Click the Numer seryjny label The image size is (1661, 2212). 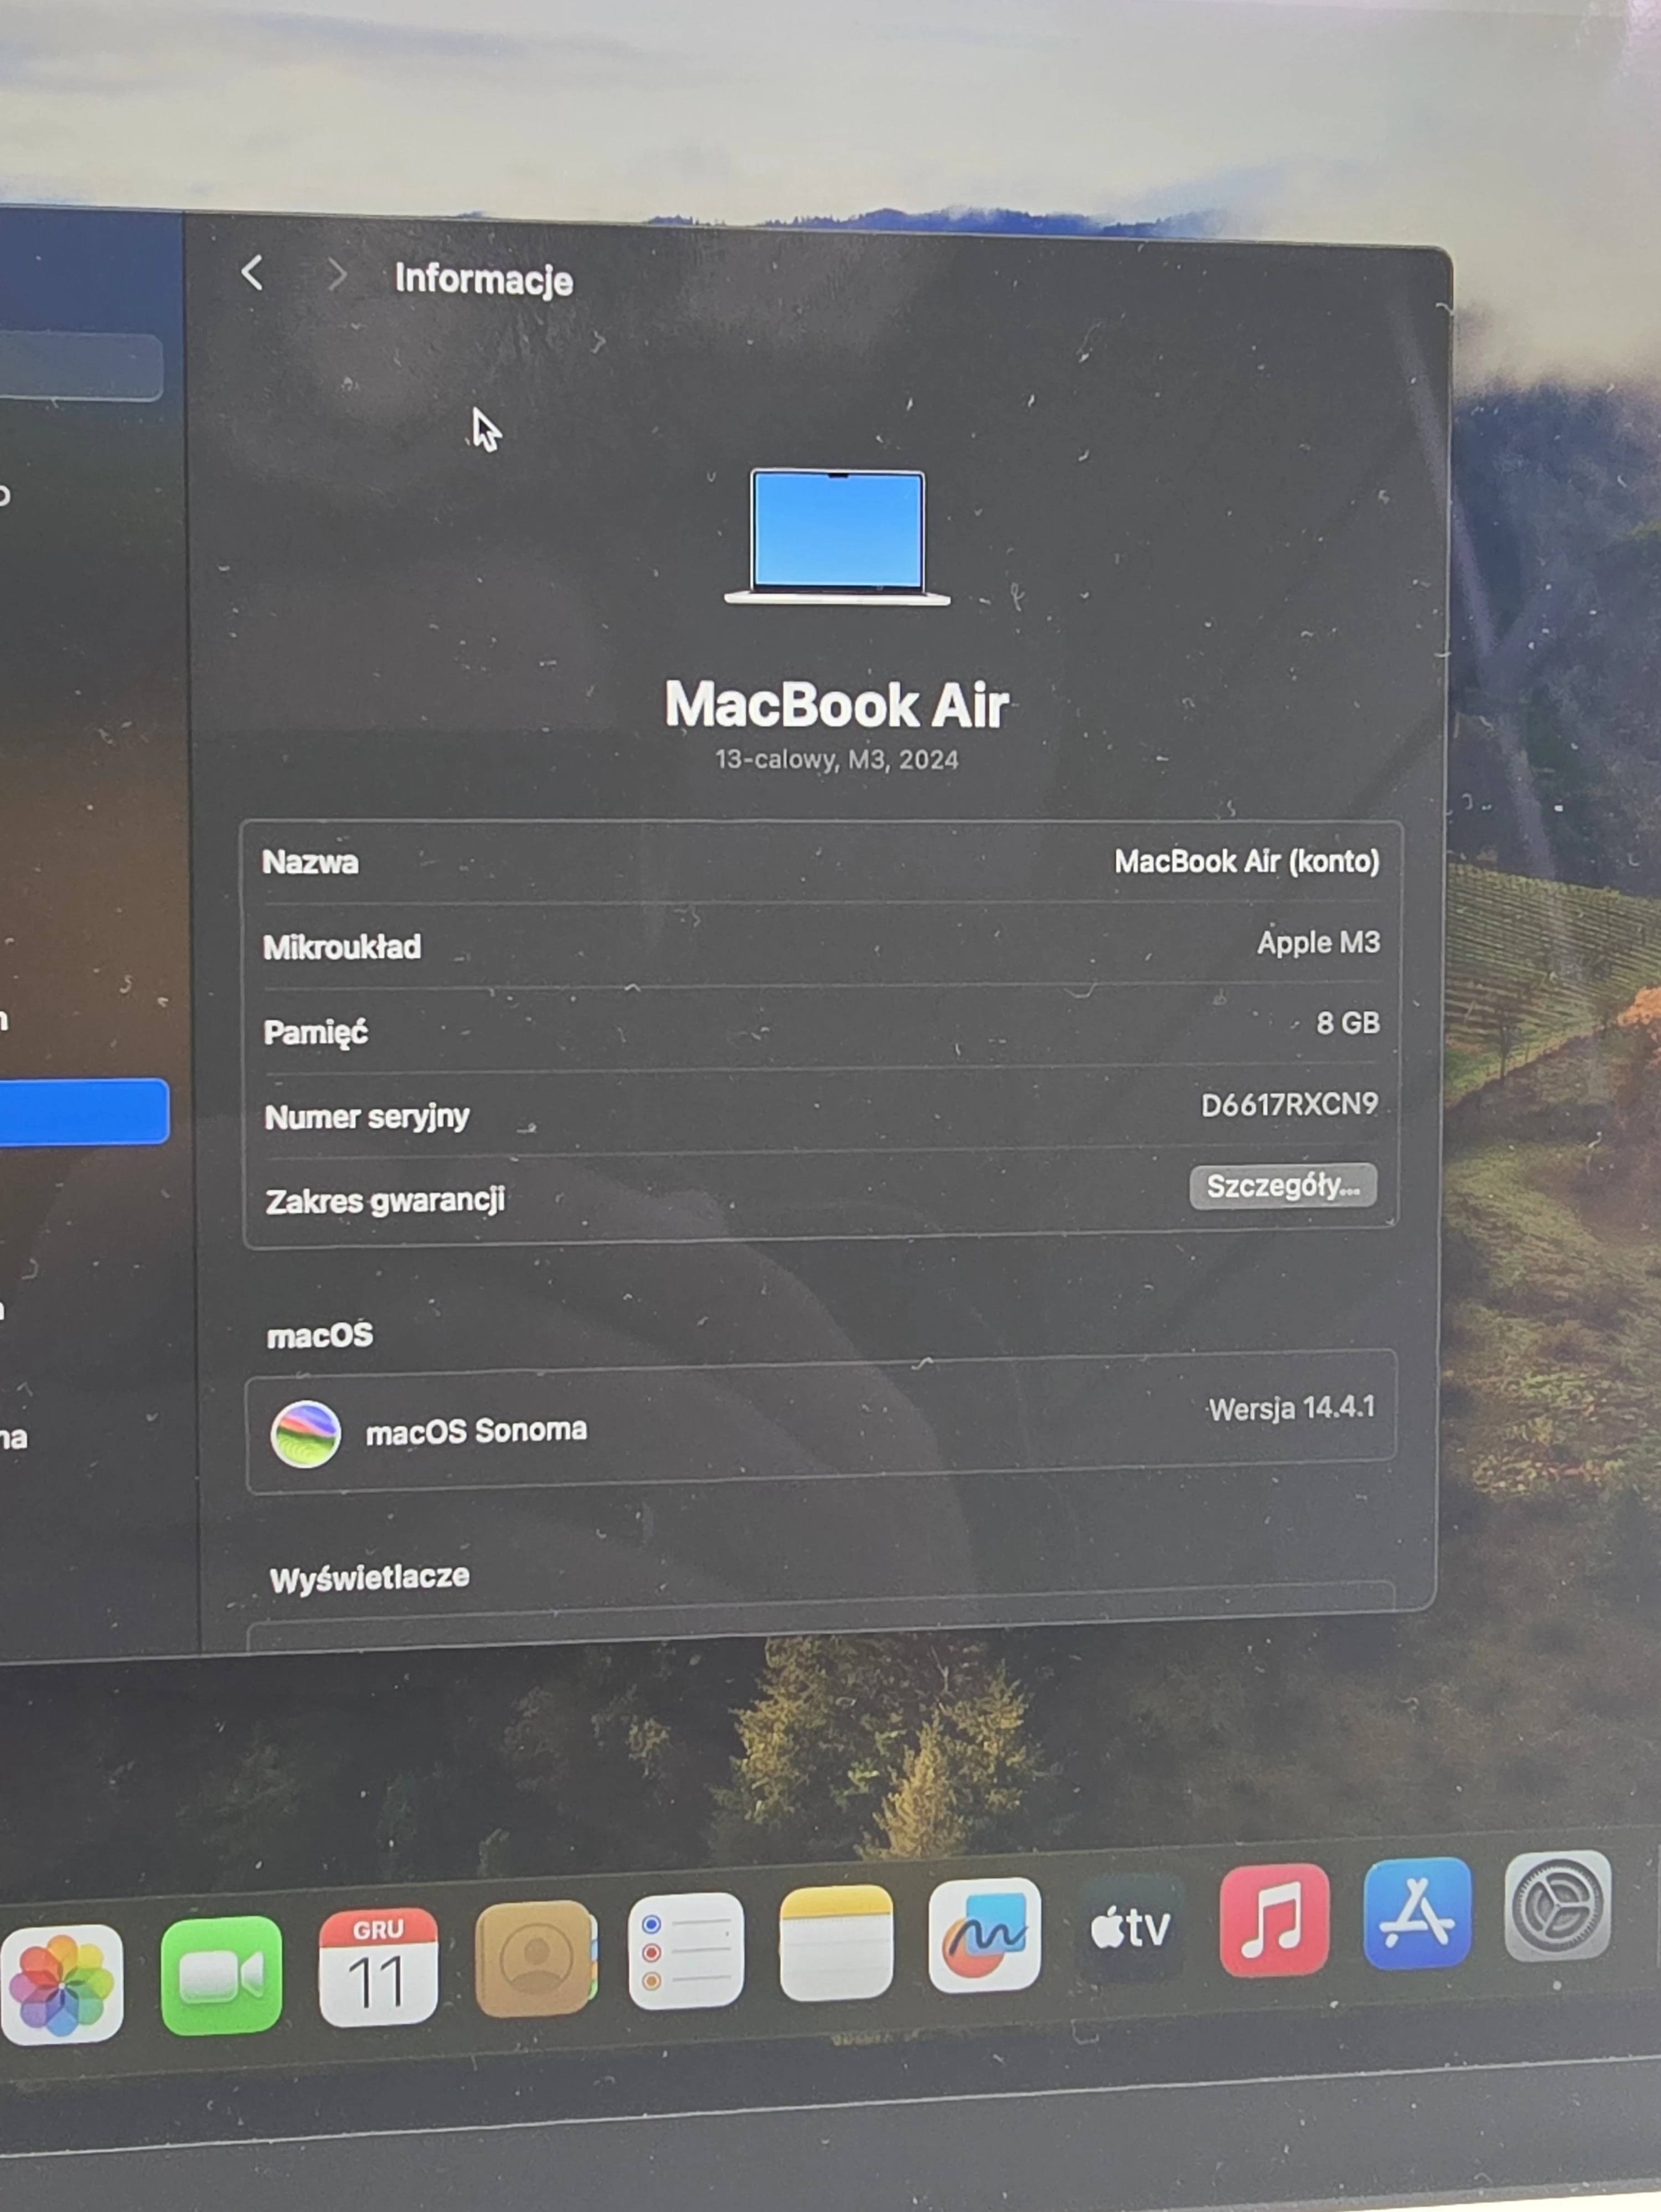pyautogui.click(x=367, y=1117)
